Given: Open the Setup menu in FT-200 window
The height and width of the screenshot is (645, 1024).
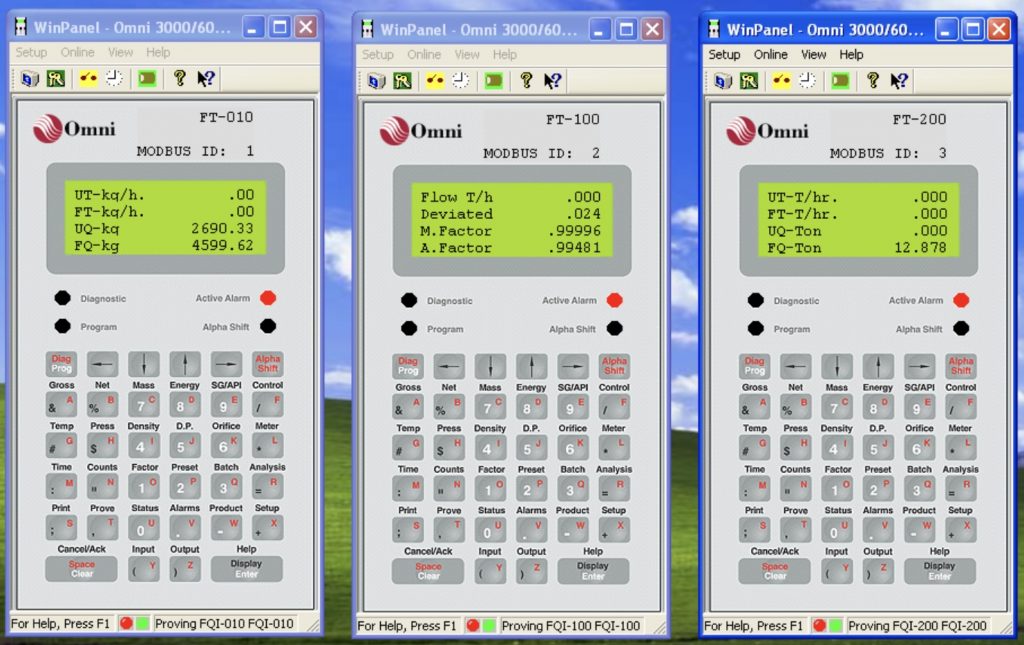Looking at the screenshot, I should click(x=724, y=55).
